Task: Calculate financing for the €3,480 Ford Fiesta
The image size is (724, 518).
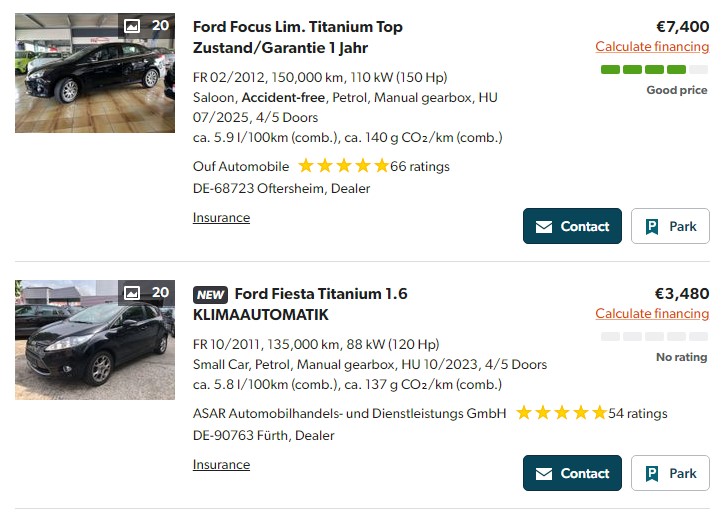Action: click(x=652, y=314)
